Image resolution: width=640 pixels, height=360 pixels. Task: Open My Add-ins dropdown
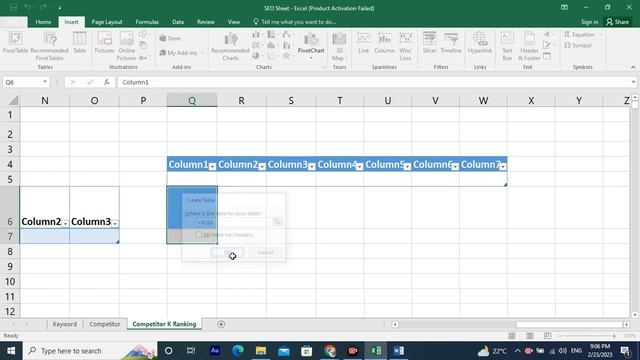tap(181, 53)
